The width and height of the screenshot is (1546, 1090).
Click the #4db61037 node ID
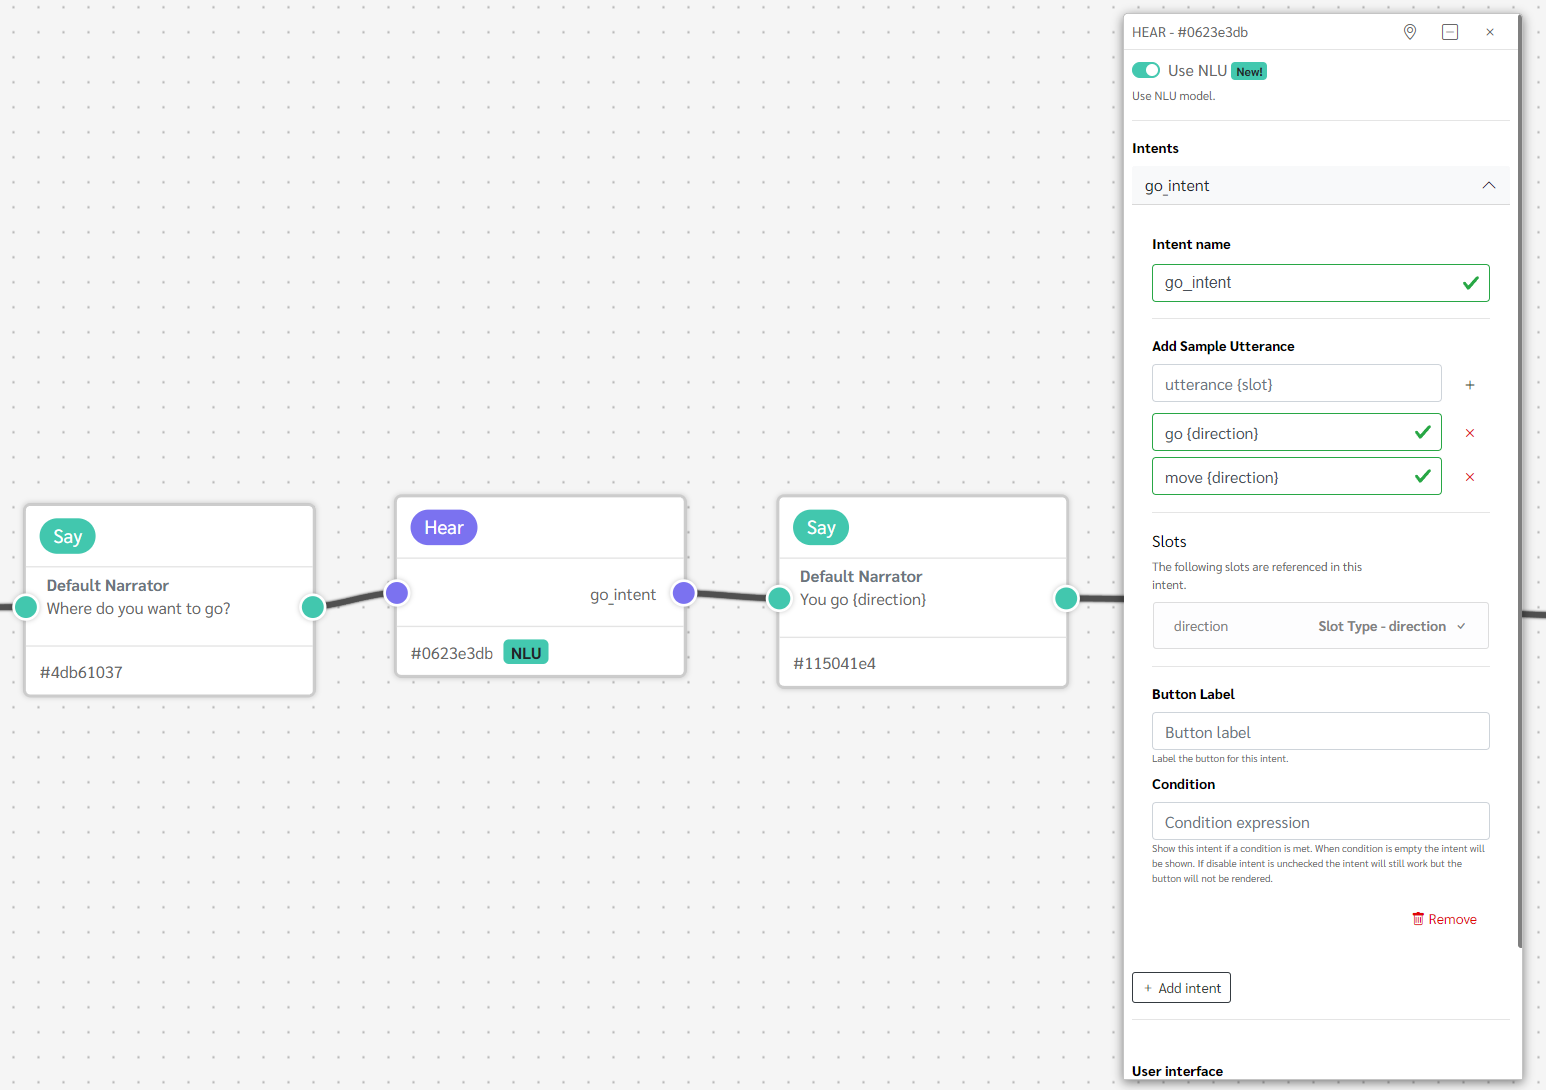[x=81, y=673]
